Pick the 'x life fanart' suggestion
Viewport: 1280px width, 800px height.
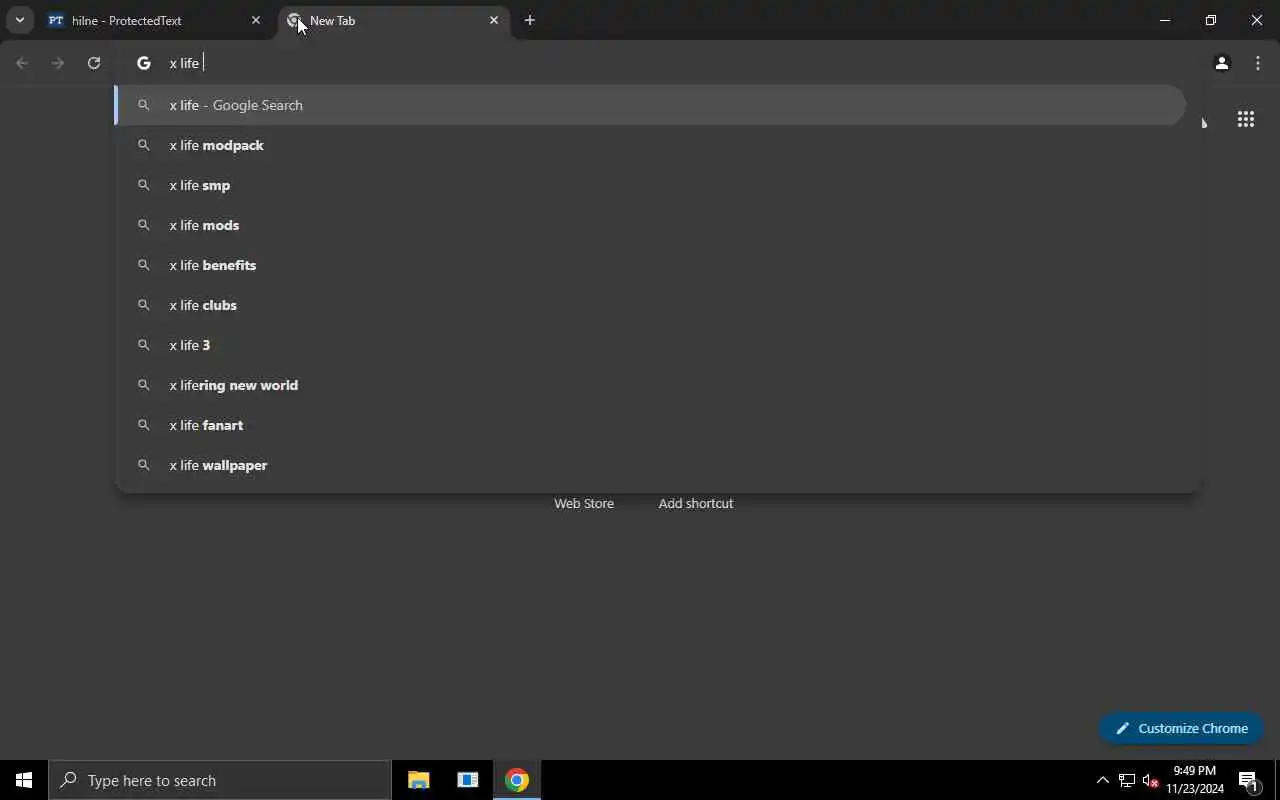point(650,425)
